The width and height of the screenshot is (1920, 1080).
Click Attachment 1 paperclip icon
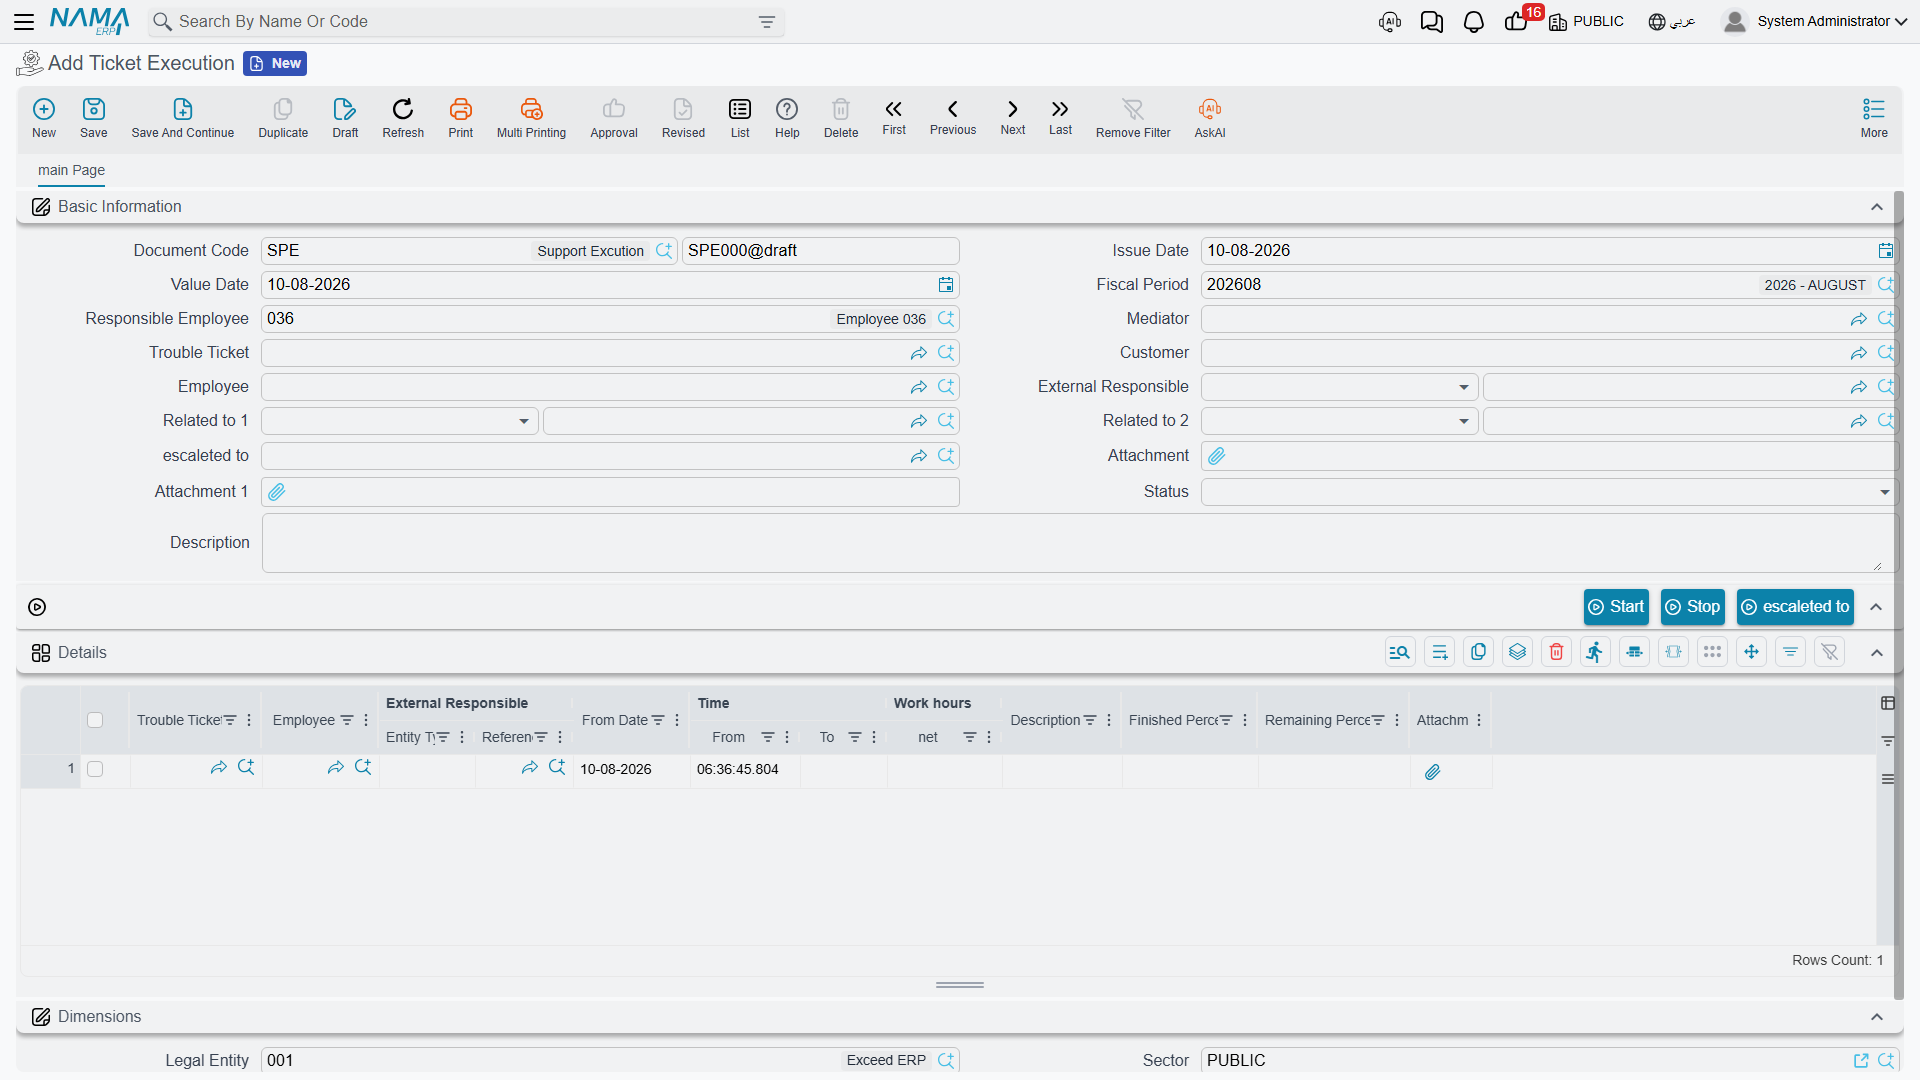[x=277, y=492]
